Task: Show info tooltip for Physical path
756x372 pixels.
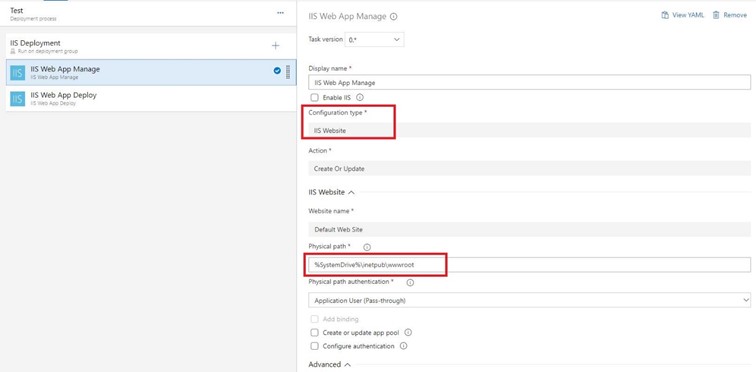Action: (x=367, y=247)
